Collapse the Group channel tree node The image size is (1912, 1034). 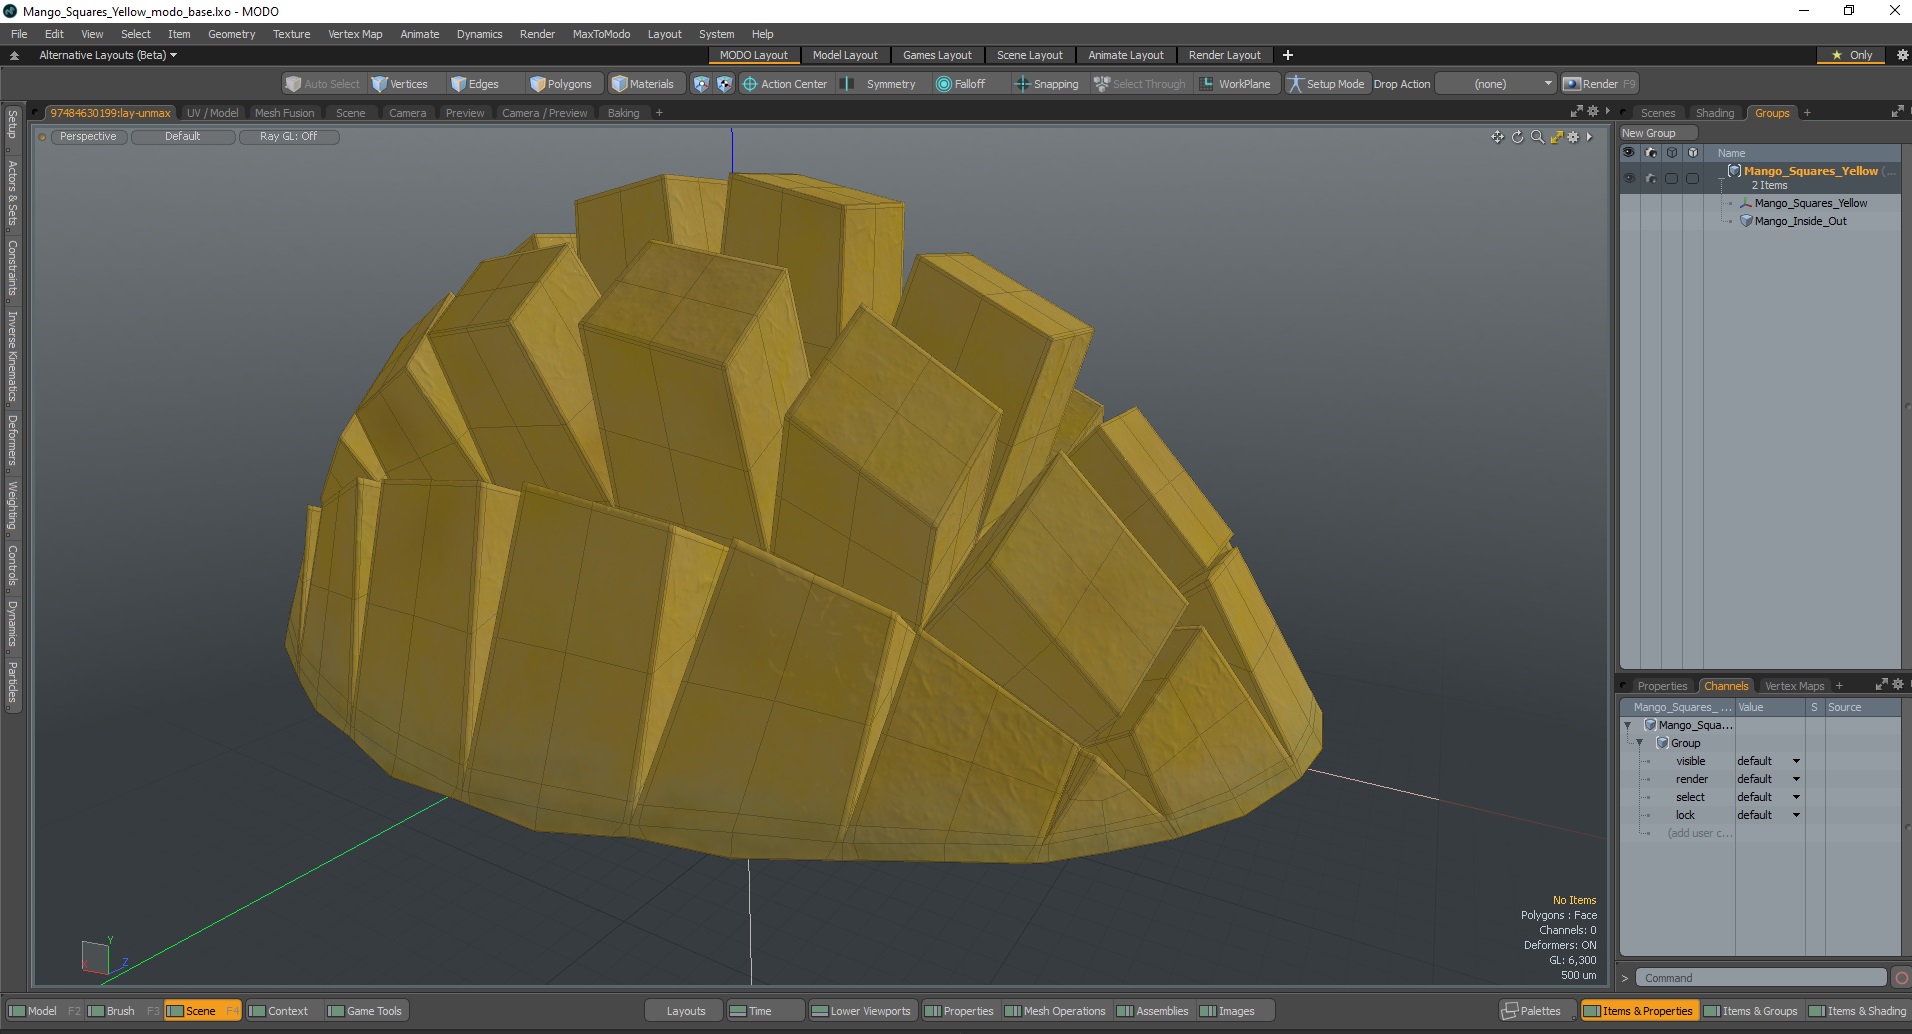[x=1639, y=743]
